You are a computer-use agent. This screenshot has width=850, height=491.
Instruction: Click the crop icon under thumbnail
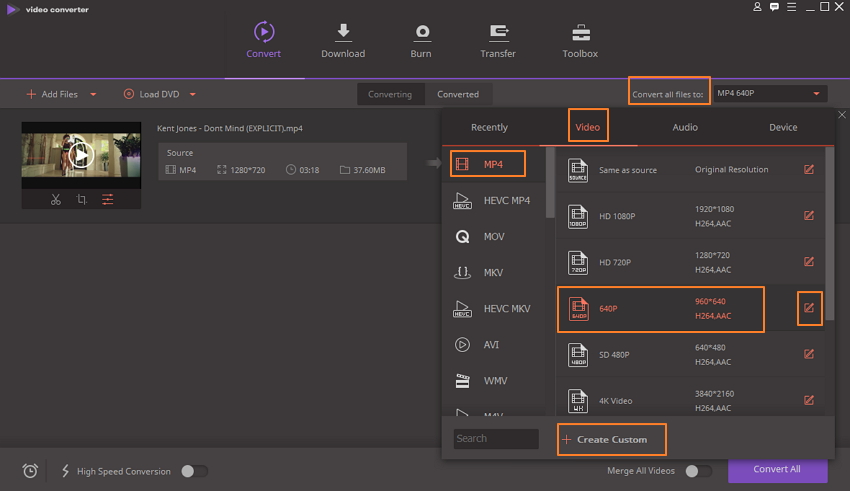(x=81, y=199)
